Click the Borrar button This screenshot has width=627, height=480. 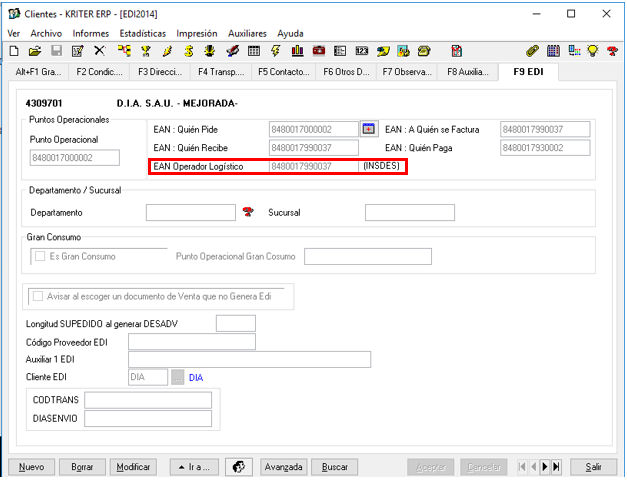82,467
